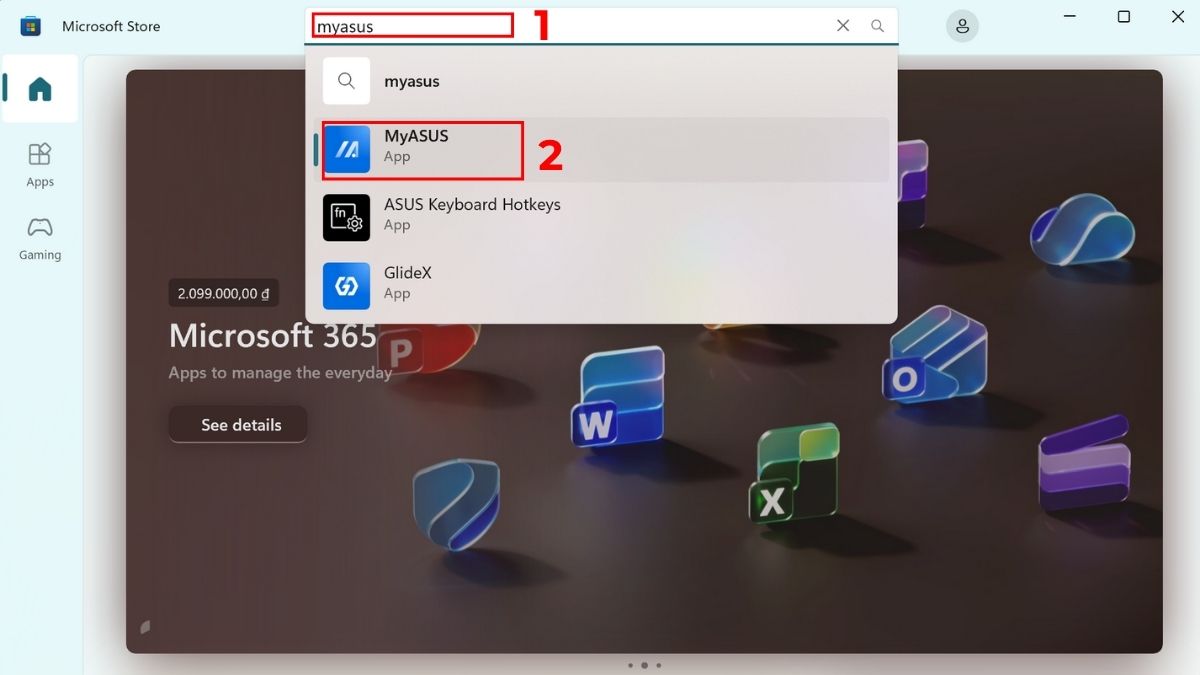Click the magnifier icon to run search
Screen dimensions: 1200x675
pyautogui.click(x=877, y=26)
